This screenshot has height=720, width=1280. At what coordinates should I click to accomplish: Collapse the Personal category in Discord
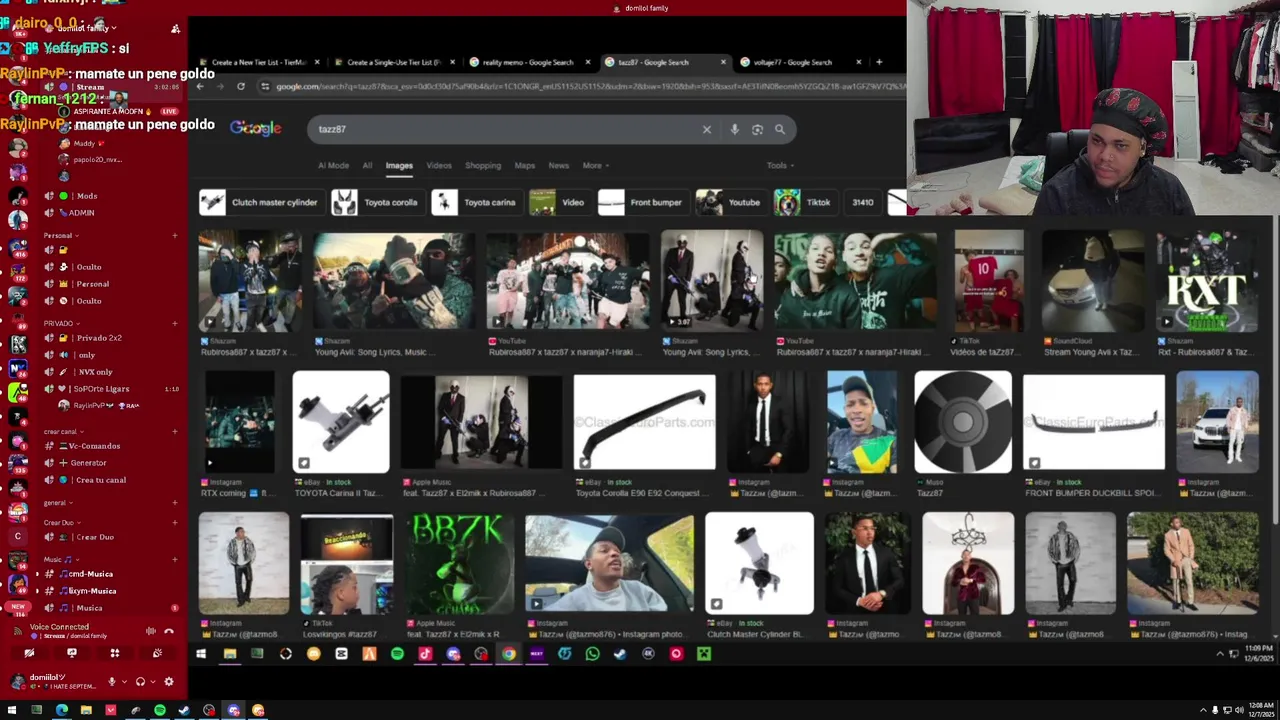click(61, 236)
